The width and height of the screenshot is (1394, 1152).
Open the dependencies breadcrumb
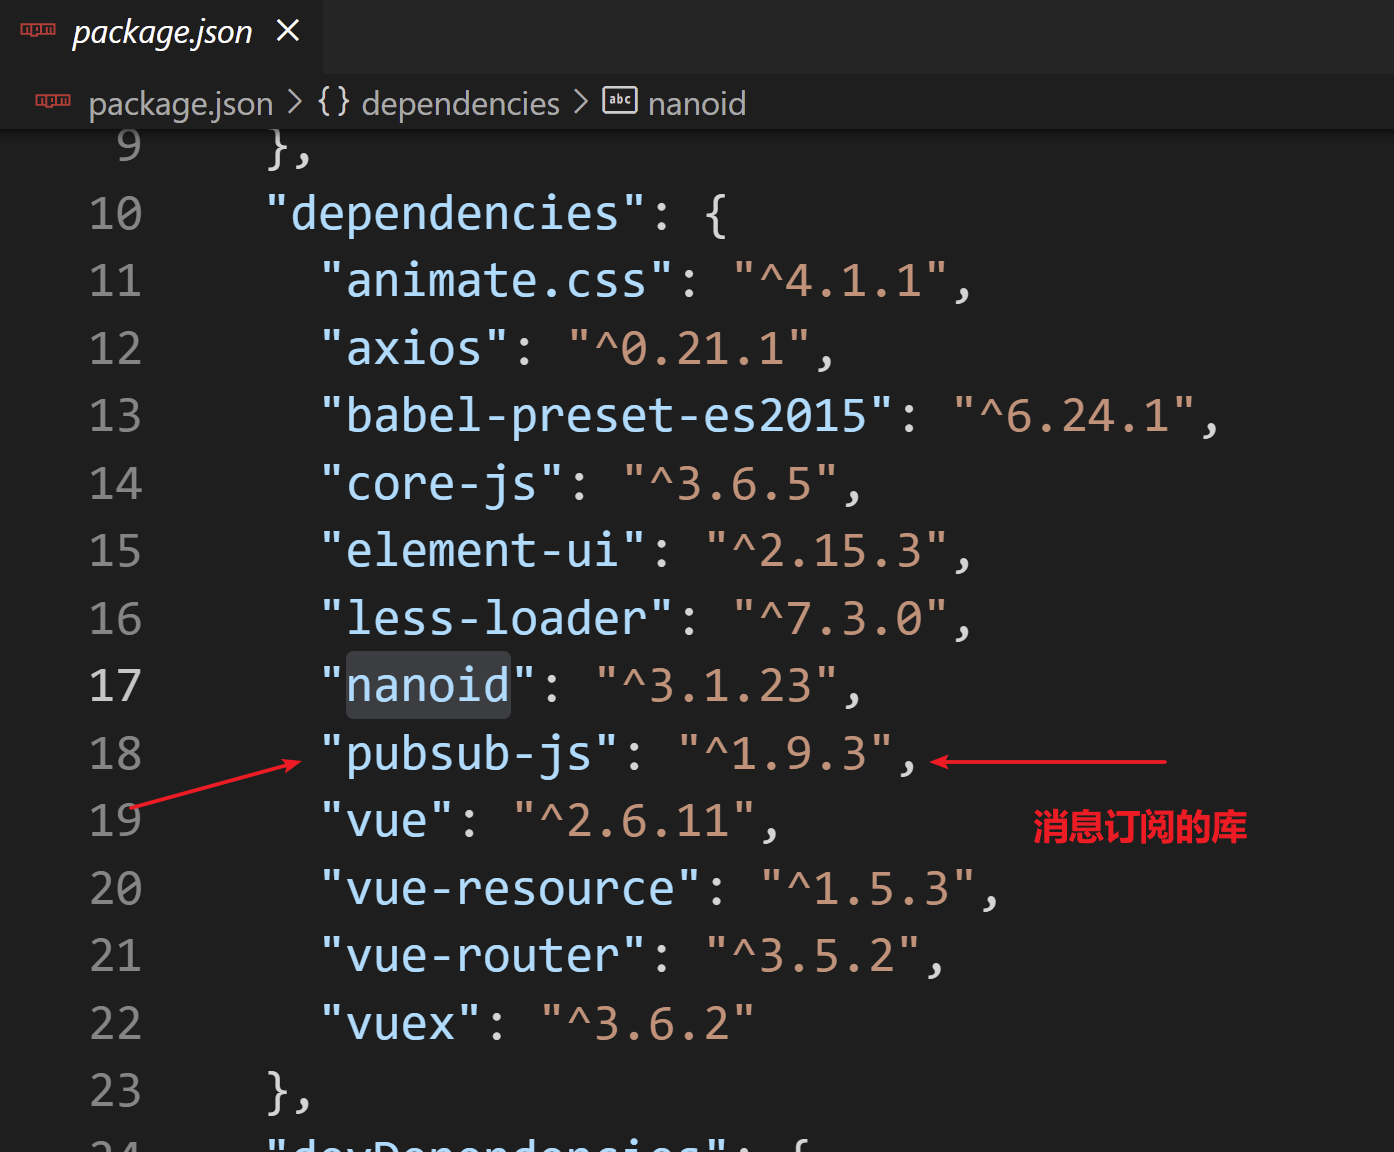(461, 103)
